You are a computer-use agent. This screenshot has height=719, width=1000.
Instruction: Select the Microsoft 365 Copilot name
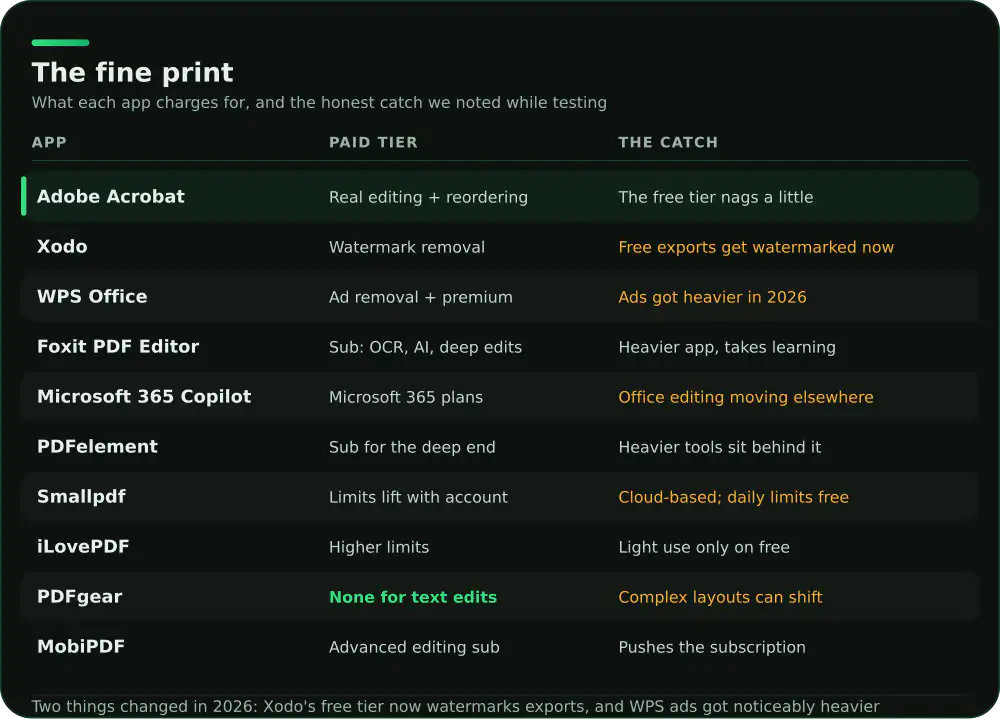pyautogui.click(x=144, y=396)
